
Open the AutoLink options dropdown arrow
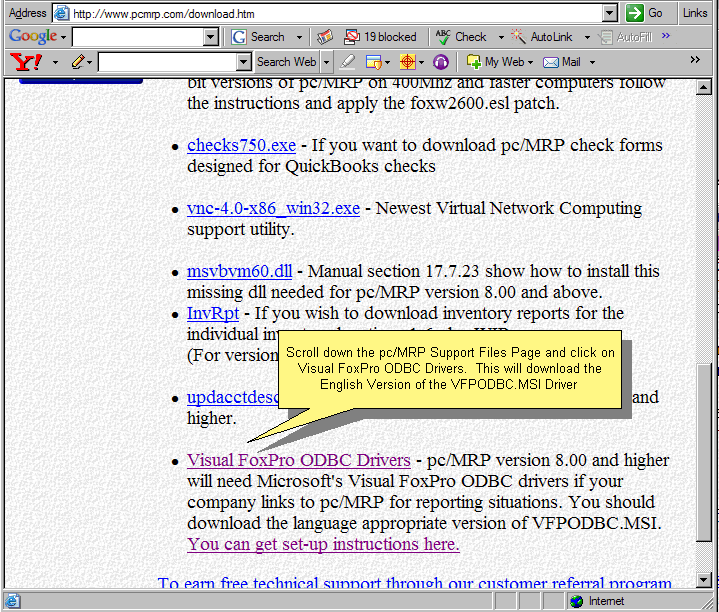click(x=587, y=37)
